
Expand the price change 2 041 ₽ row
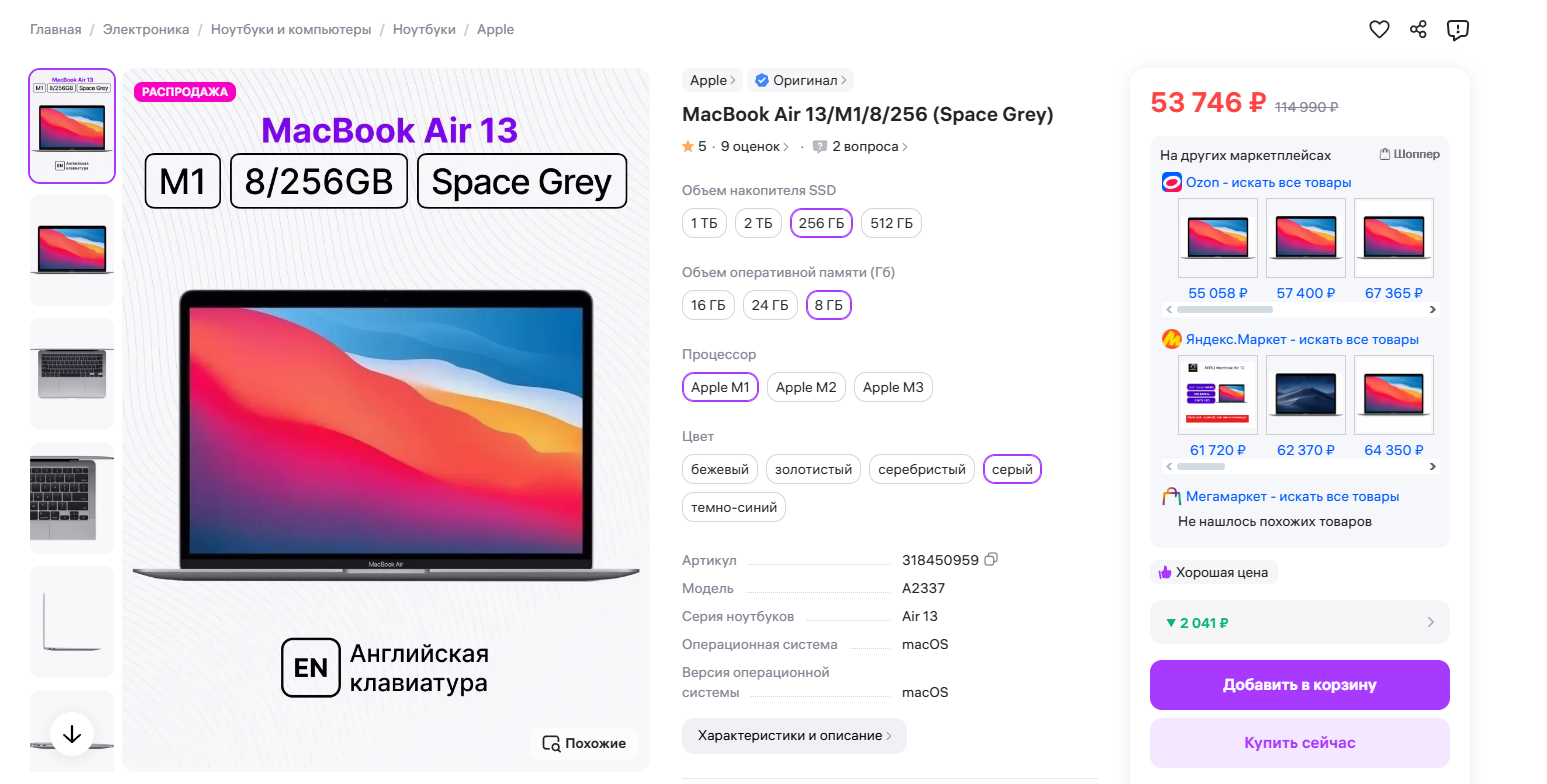1299,622
